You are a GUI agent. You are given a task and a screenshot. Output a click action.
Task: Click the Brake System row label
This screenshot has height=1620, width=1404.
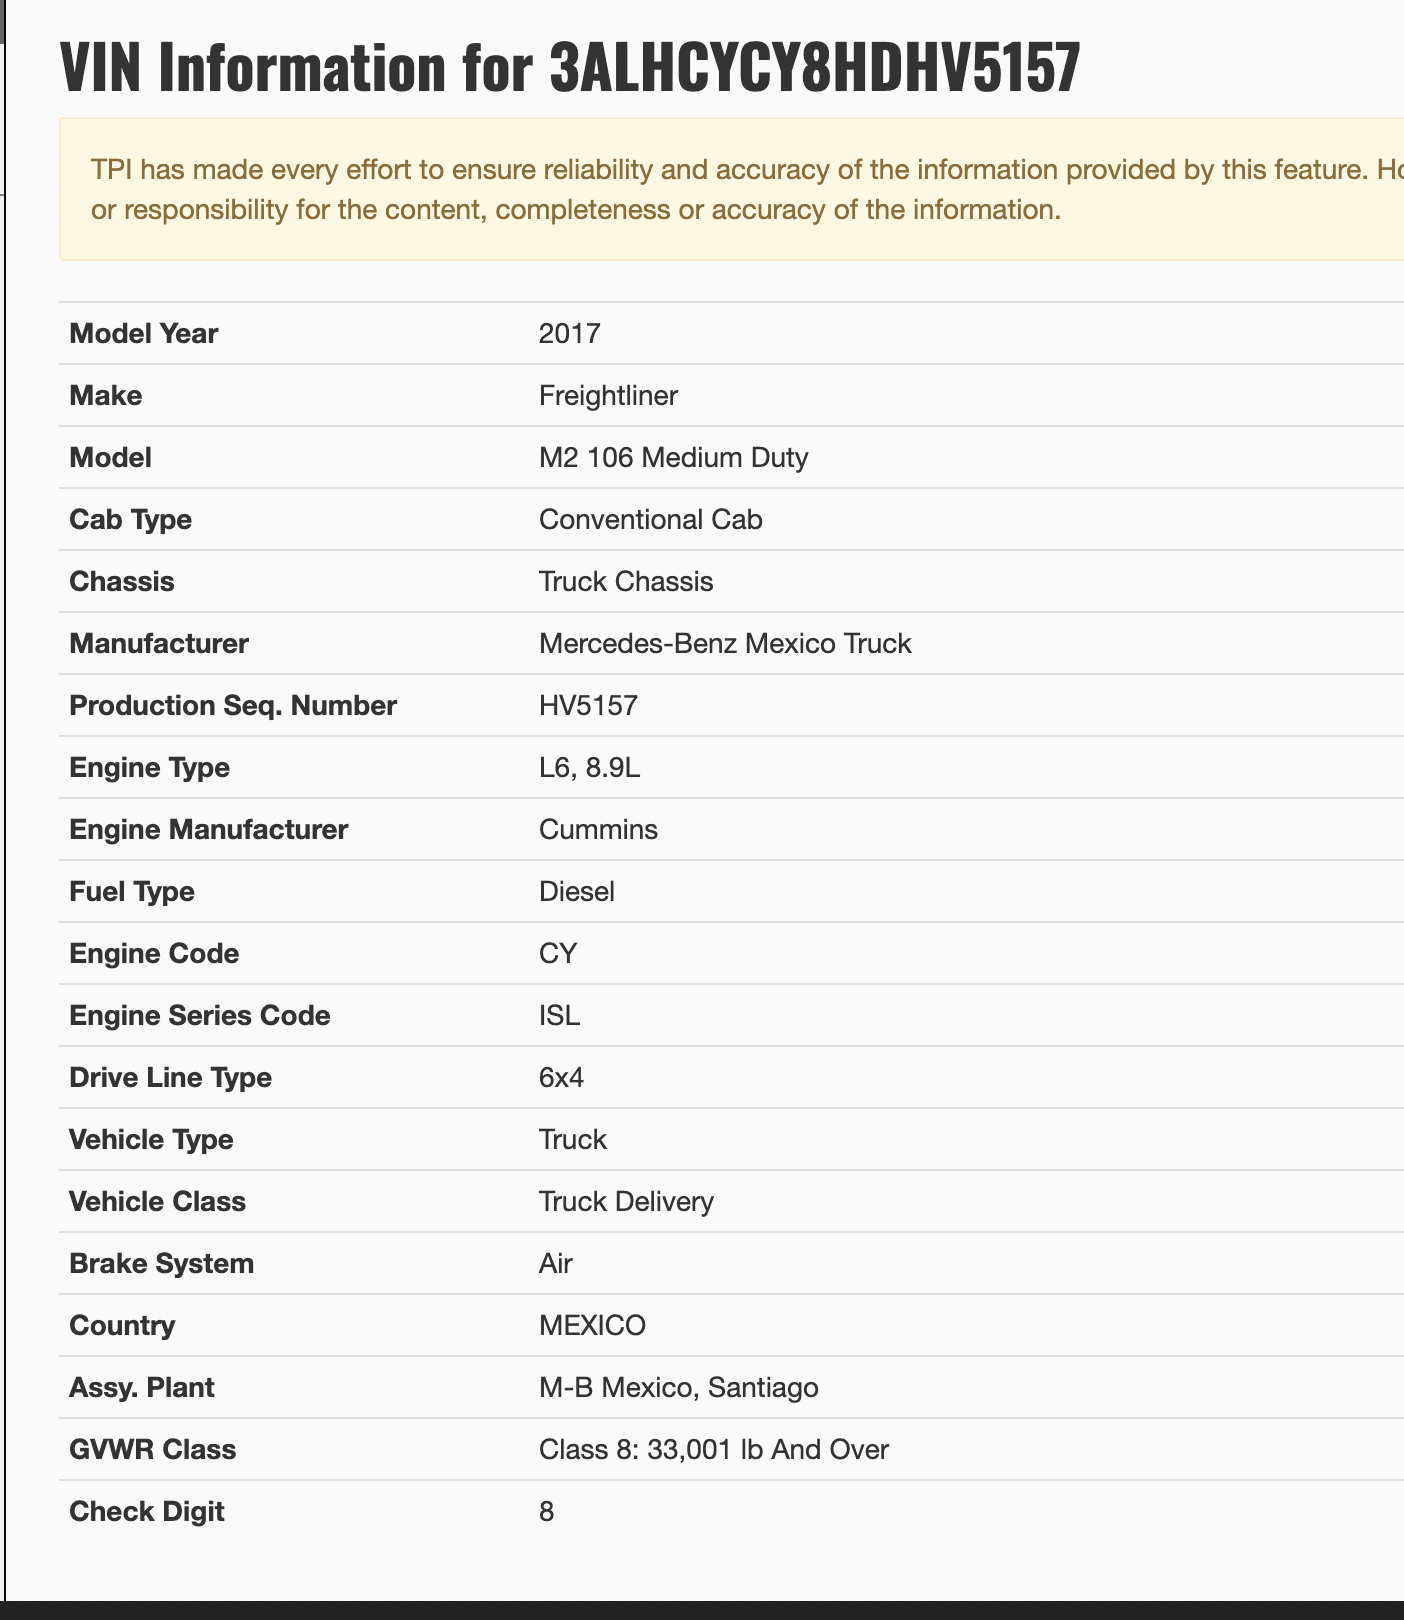click(161, 1263)
